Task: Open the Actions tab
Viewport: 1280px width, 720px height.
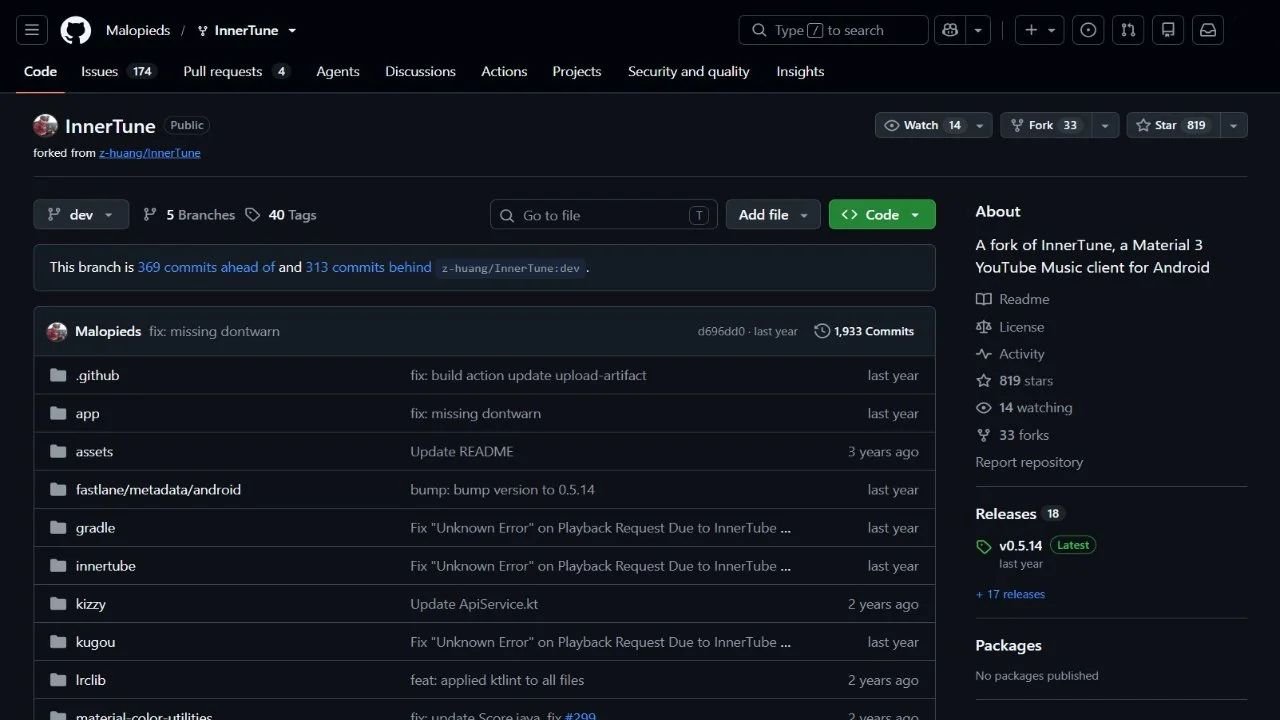Action: [504, 71]
